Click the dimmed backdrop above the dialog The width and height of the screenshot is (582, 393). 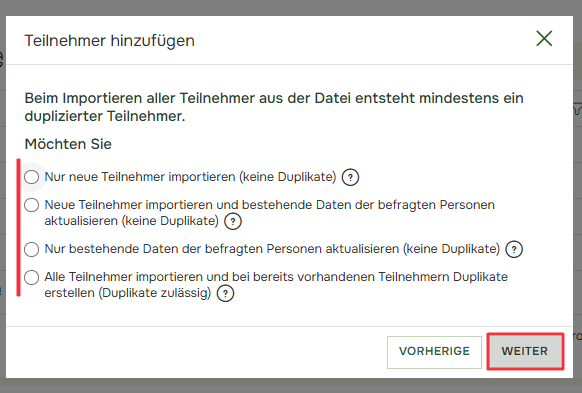291,7
